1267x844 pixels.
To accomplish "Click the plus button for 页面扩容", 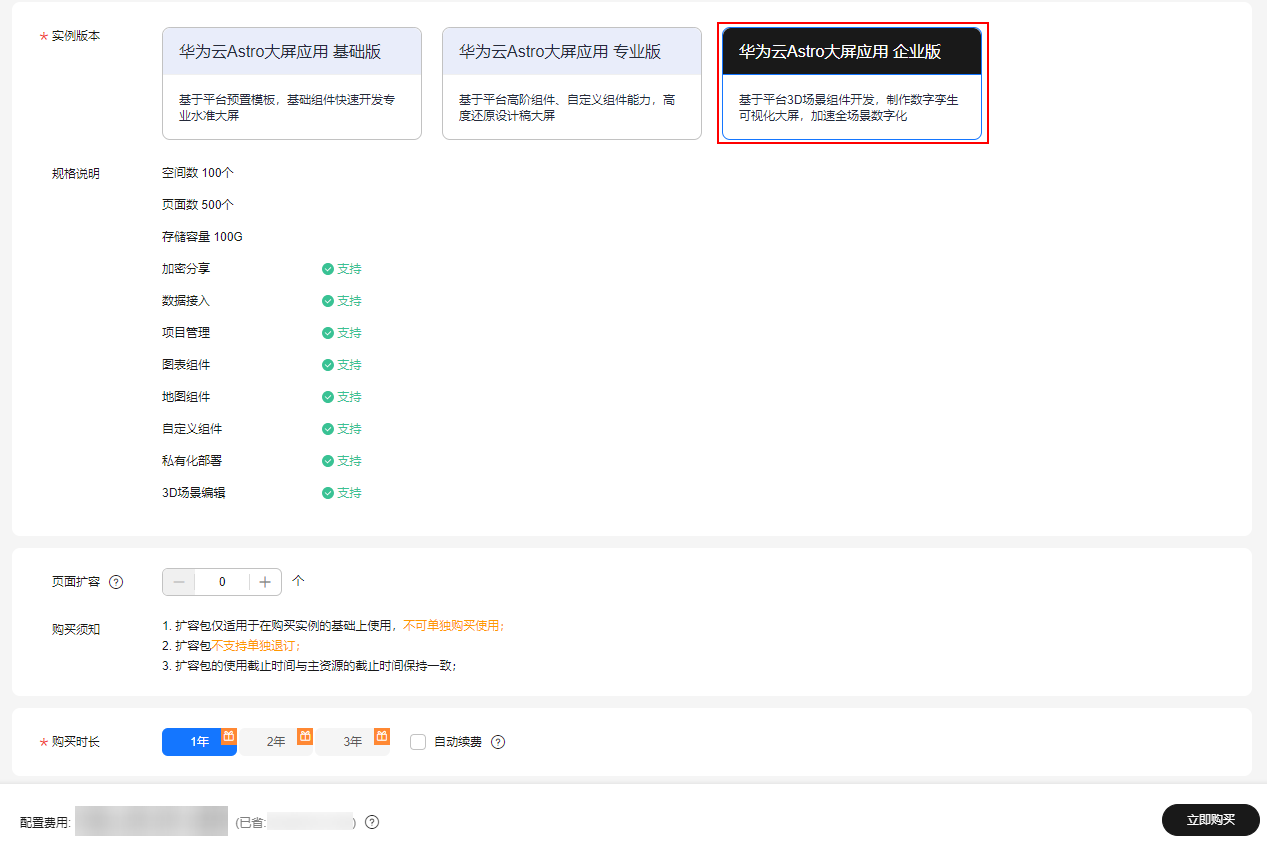I will (265, 582).
